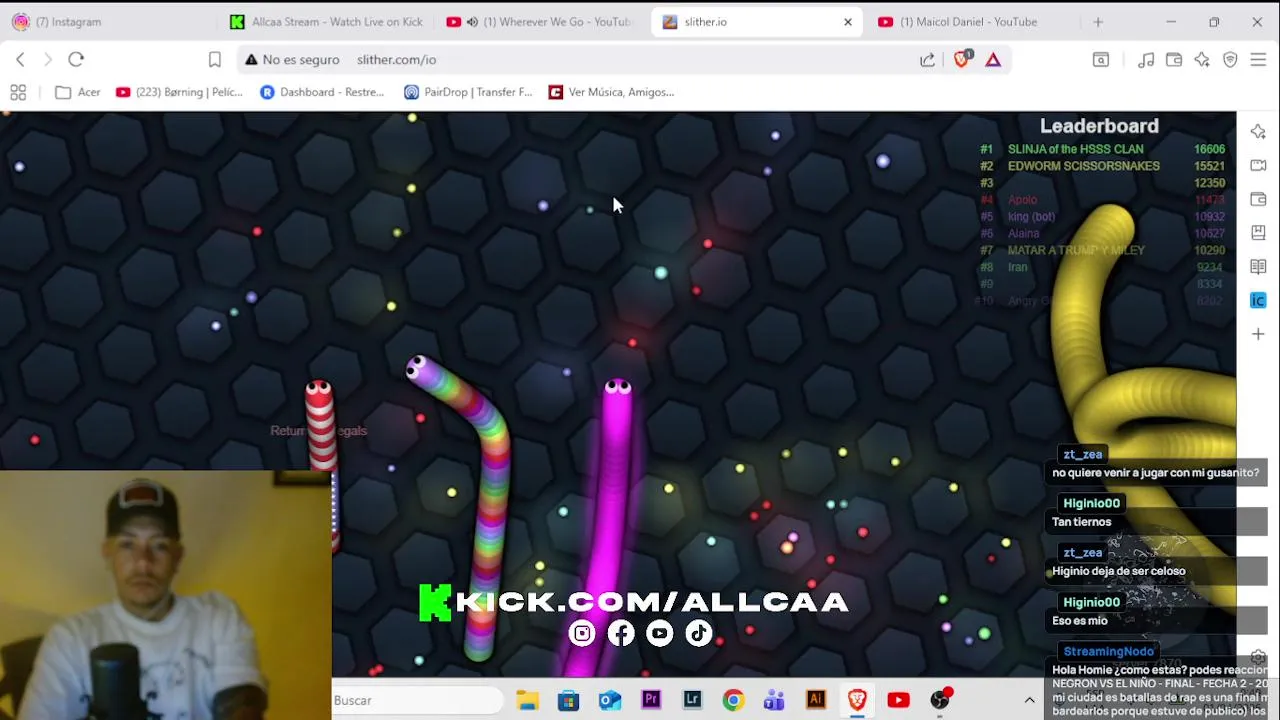Open Reading list book icon in sidebar
This screenshot has height=720, width=1280.
pyautogui.click(x=1258, y=267)
